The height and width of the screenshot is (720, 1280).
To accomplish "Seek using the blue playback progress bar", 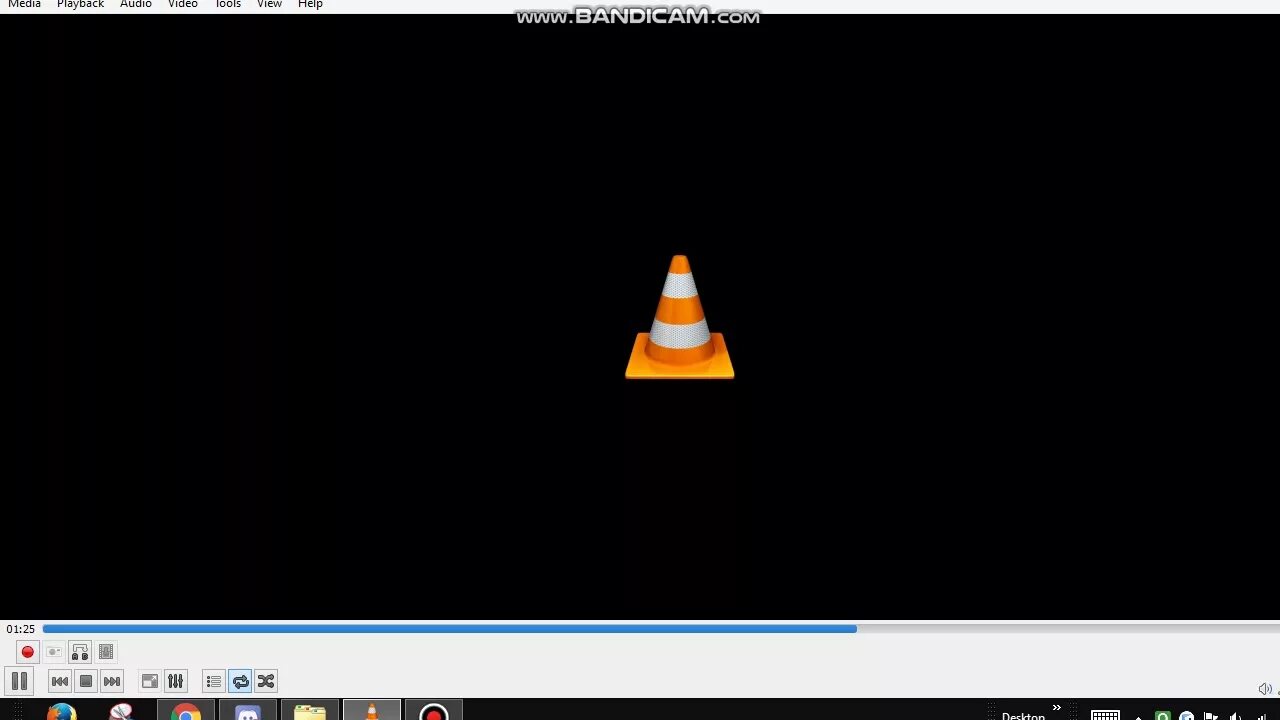I will pos(449,629).
